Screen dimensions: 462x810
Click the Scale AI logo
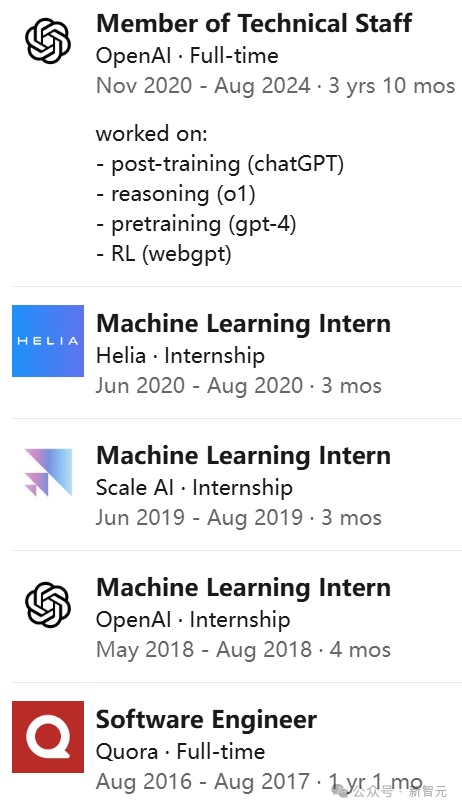click(48, 473)
